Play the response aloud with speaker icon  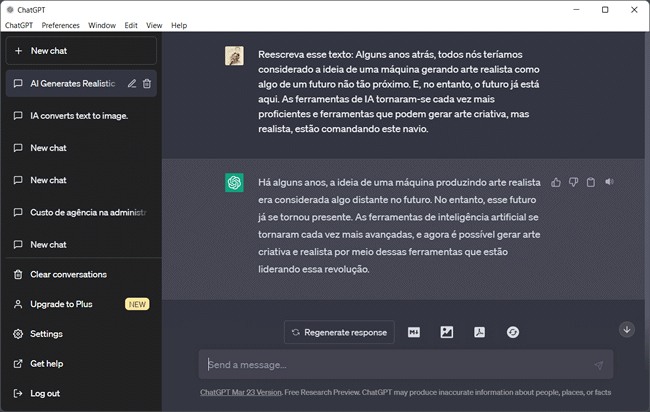pyautogui.click(x=609, y=182)
